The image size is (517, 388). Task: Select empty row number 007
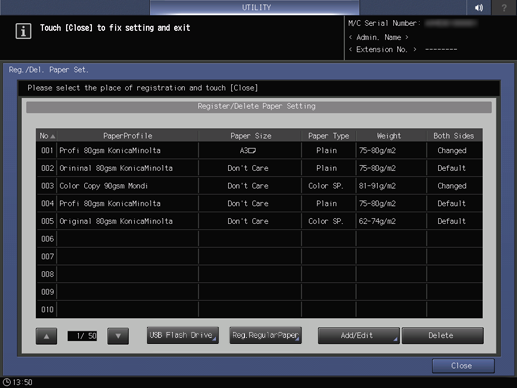click(x=259, y=256)
